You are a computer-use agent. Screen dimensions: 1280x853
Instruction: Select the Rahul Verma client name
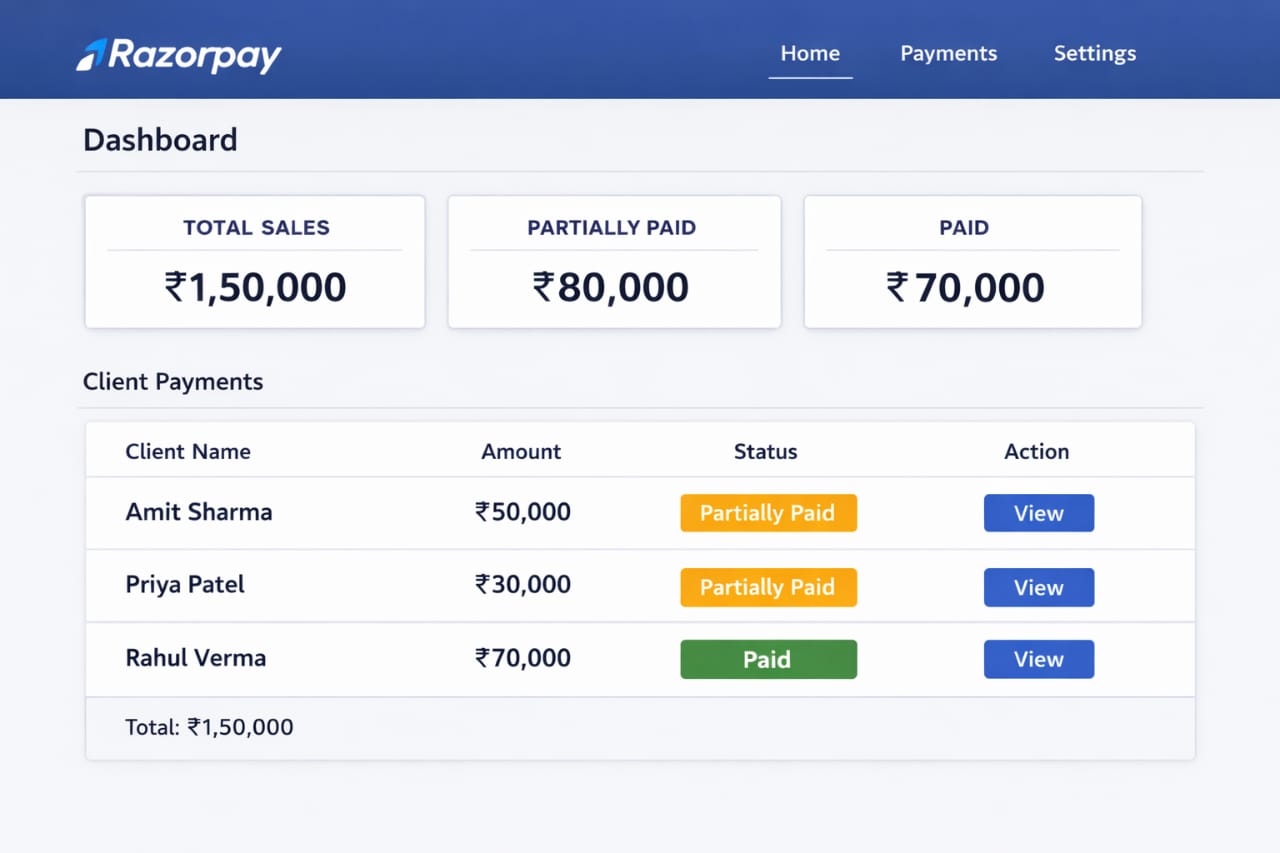point(196,658)
